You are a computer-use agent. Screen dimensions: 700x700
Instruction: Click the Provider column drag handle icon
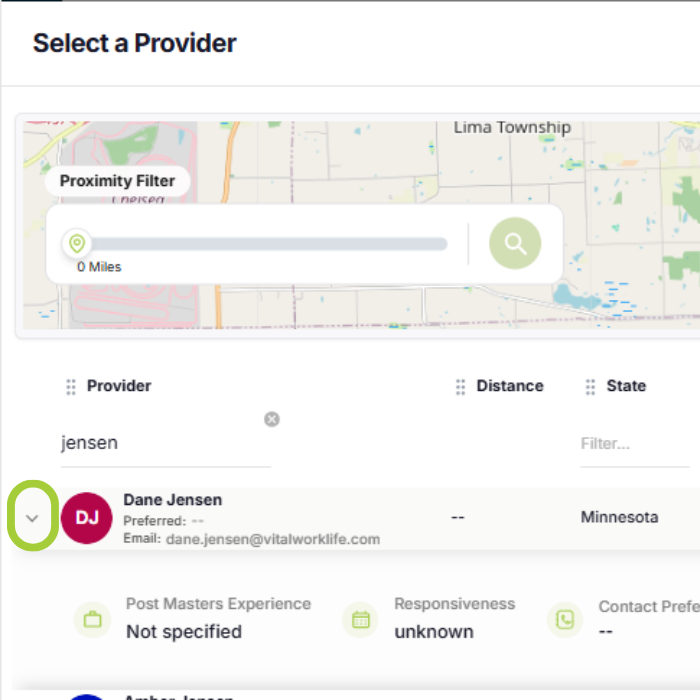pos(71,387)
